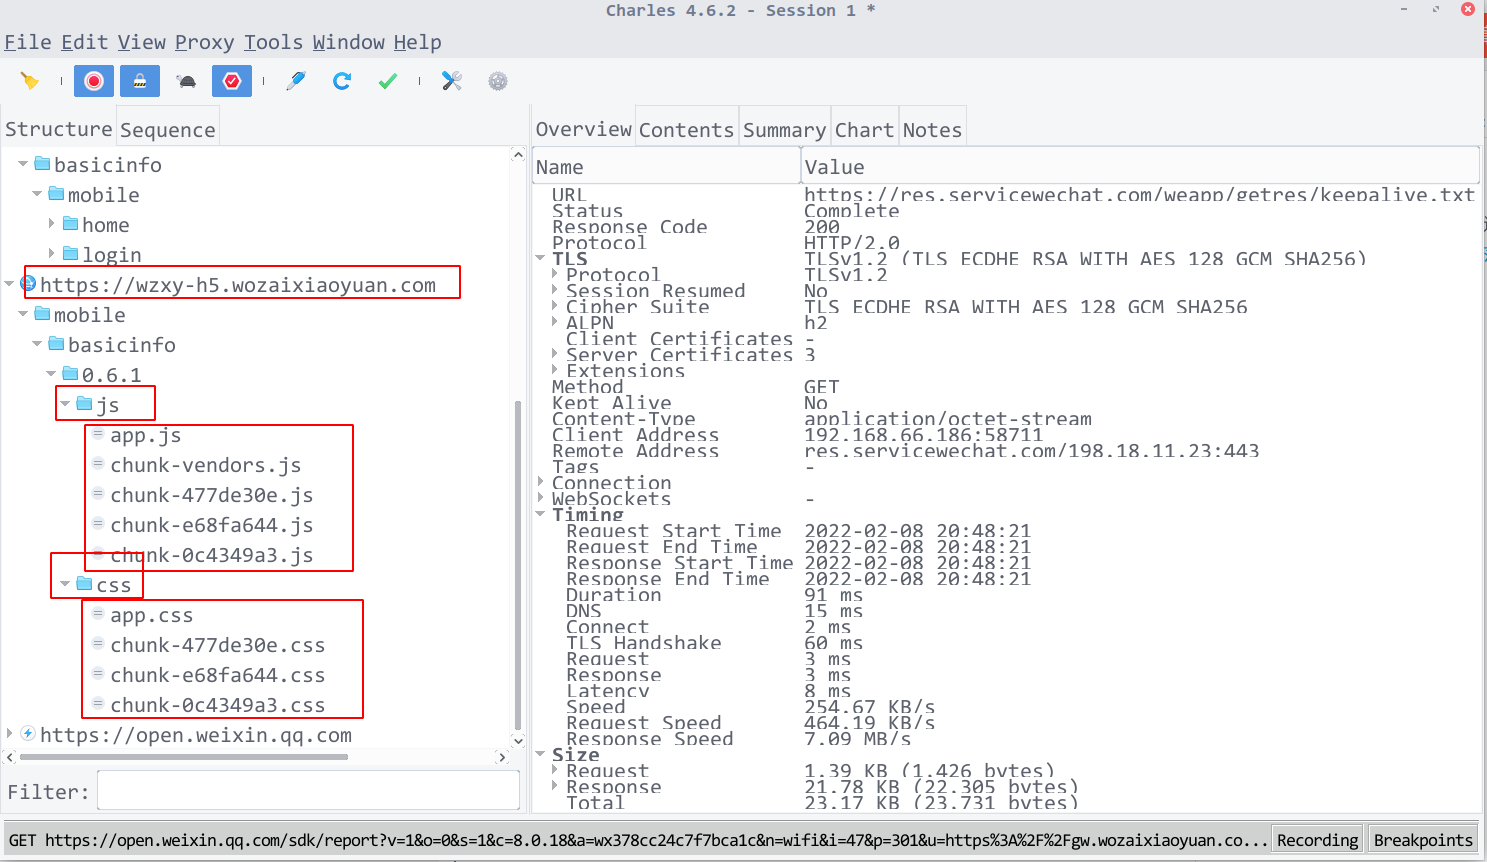Switch to the Sequence tab

click(167, 129)
